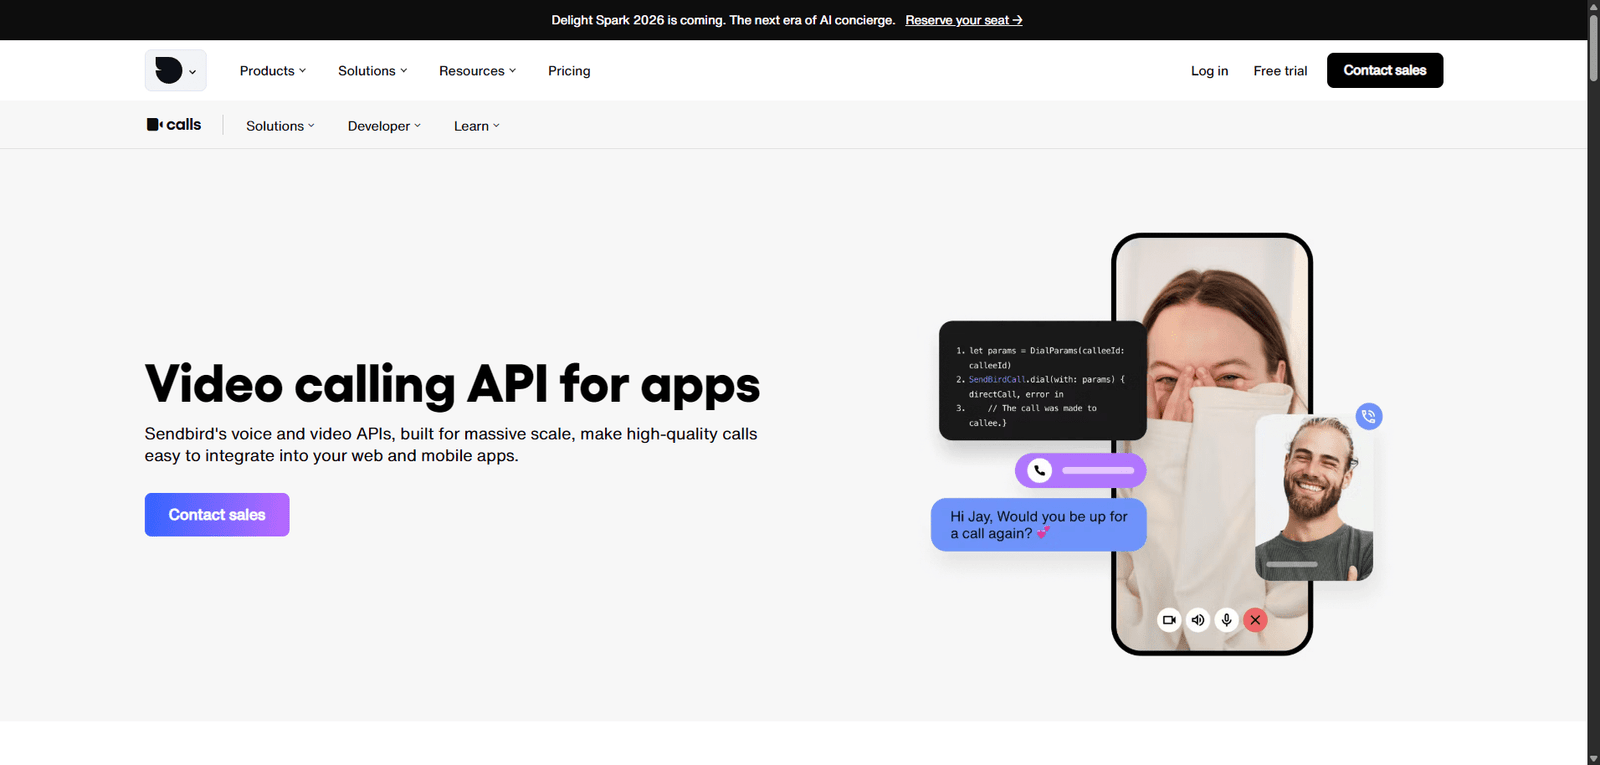The image size is (1600, 765).
Task: Open the top Solutions dropdown
Action: coord(372,71)
